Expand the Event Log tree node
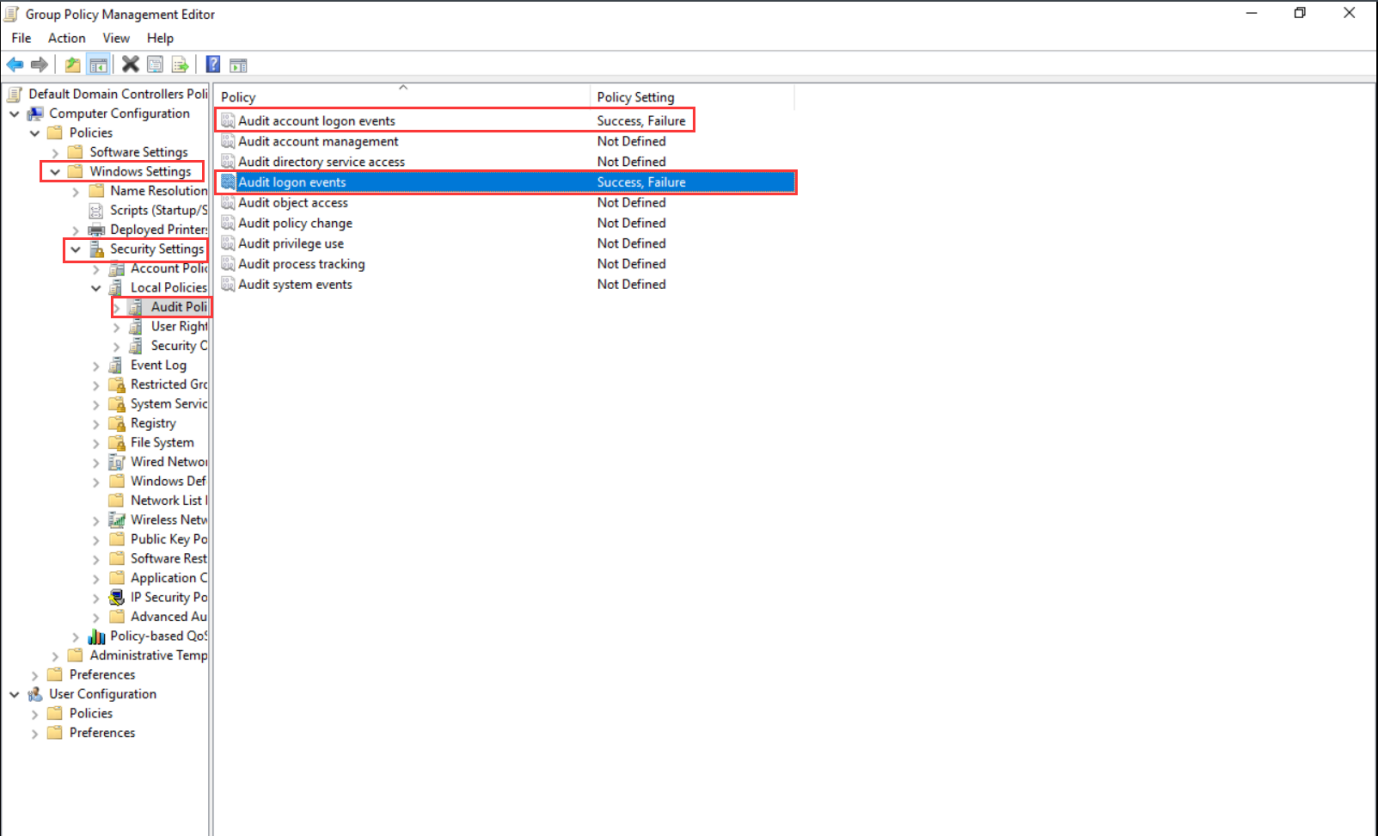 click(x=96, y=366)
